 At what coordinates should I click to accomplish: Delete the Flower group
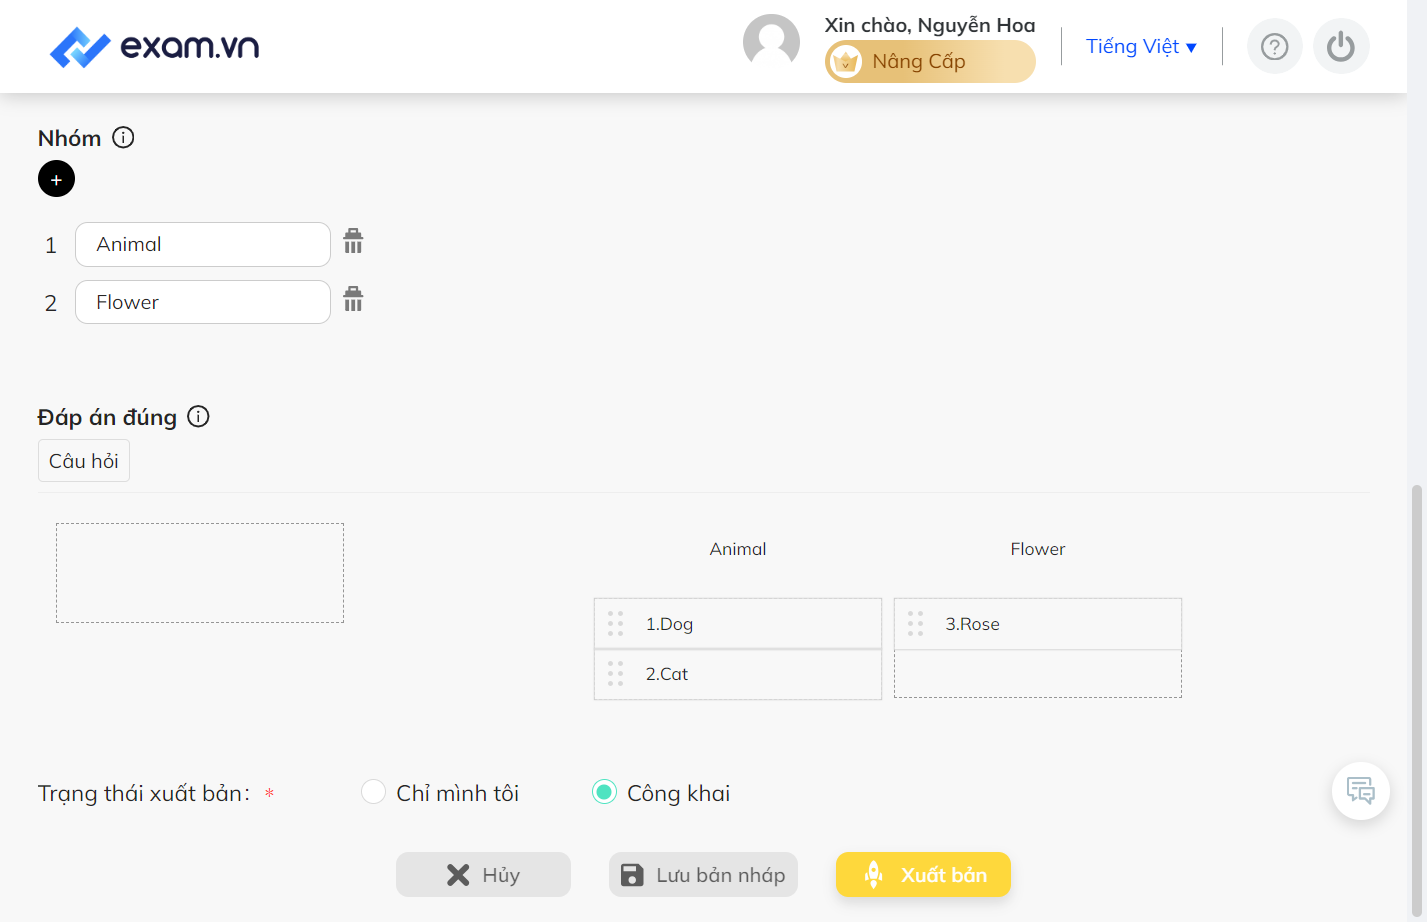(353, 300)
